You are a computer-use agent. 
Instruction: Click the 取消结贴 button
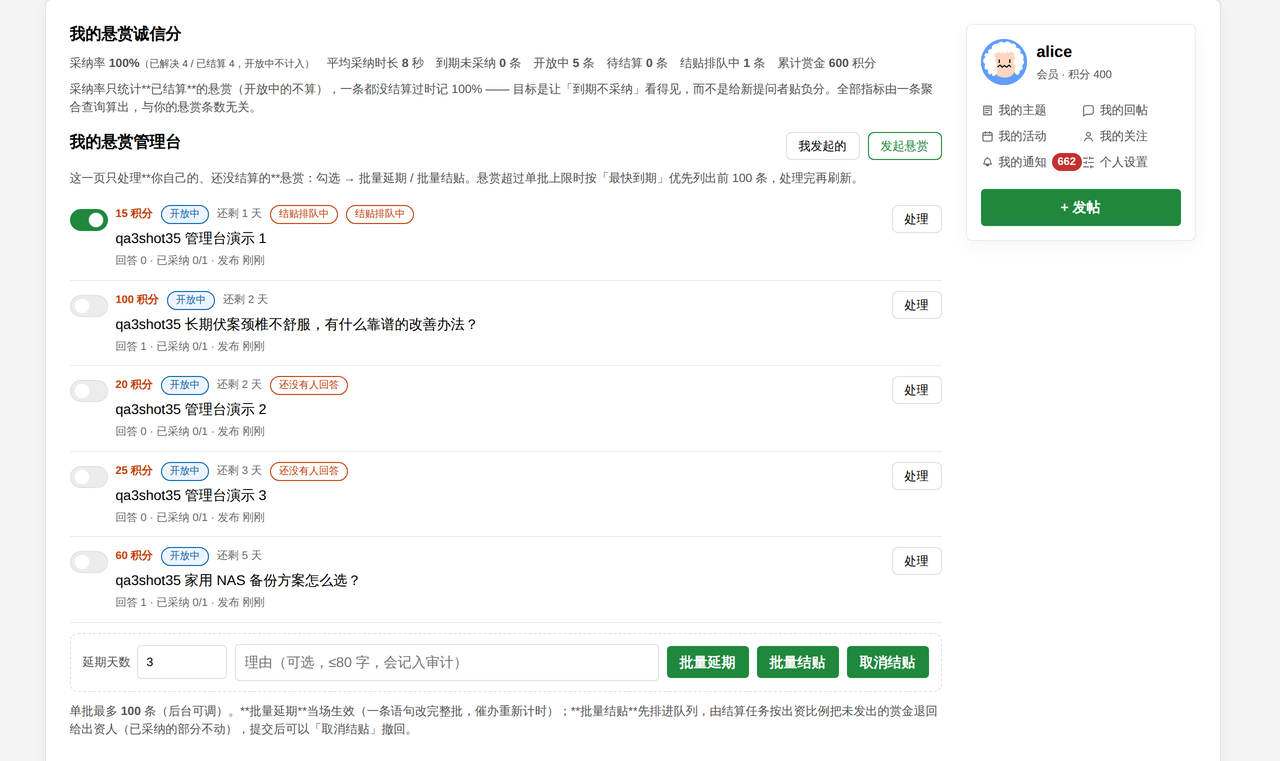point(888,662)
